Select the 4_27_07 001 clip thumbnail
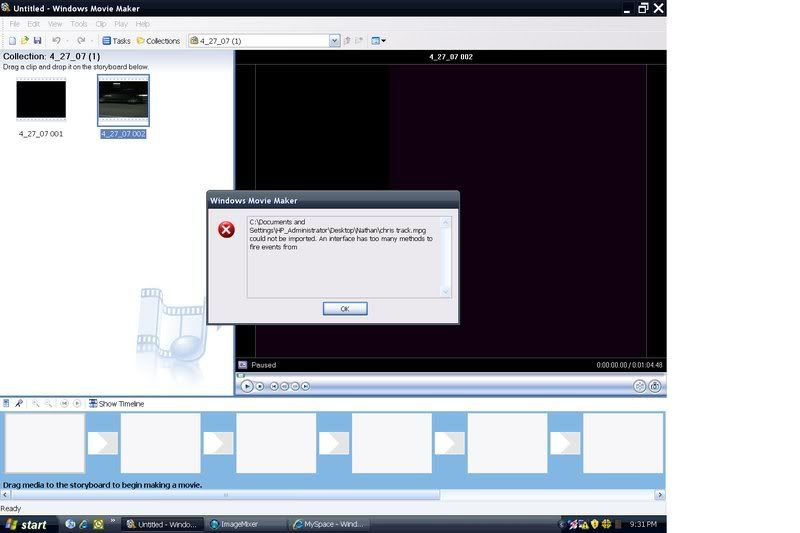800x533 pixels. point(41,100)
